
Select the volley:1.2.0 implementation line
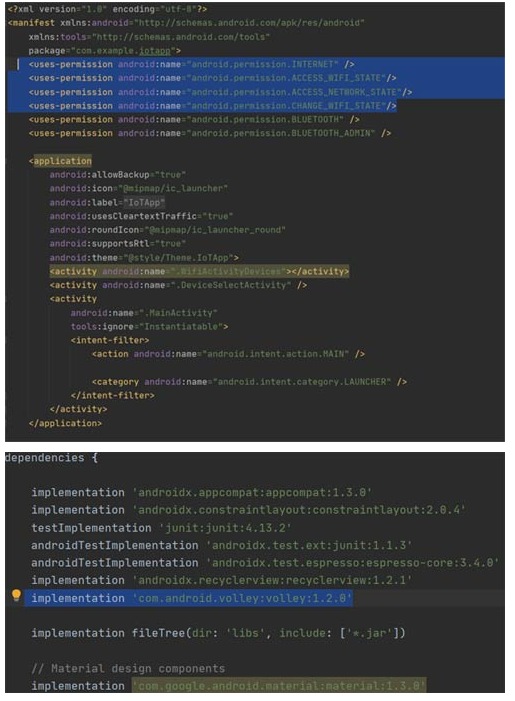[192, 598]
